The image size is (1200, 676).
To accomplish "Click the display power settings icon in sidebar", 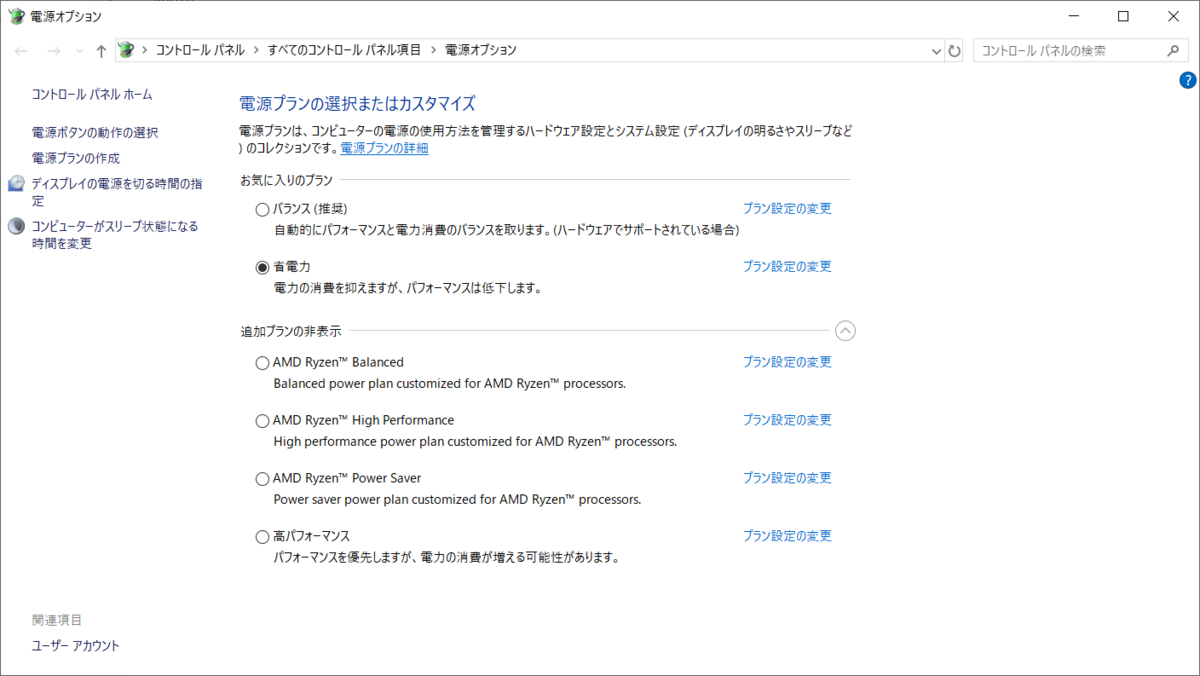I will click(x=16, y=184).
